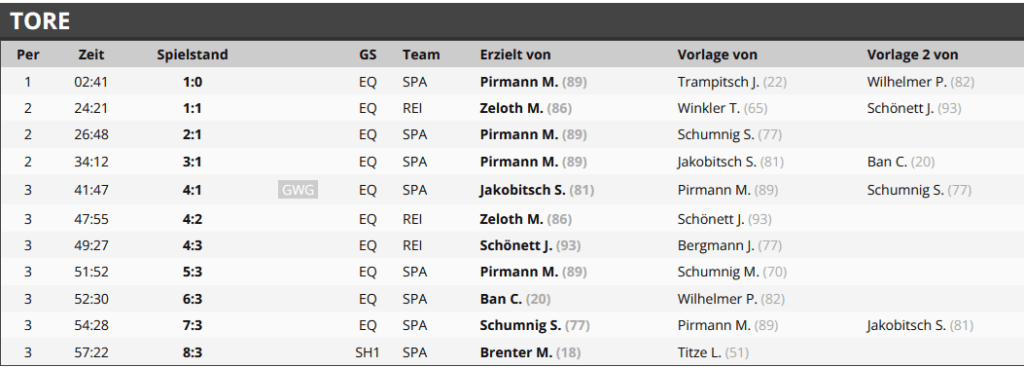
Task: Open scorer Schönett J. on the 4:3 goal
Action: coord(516,246)
